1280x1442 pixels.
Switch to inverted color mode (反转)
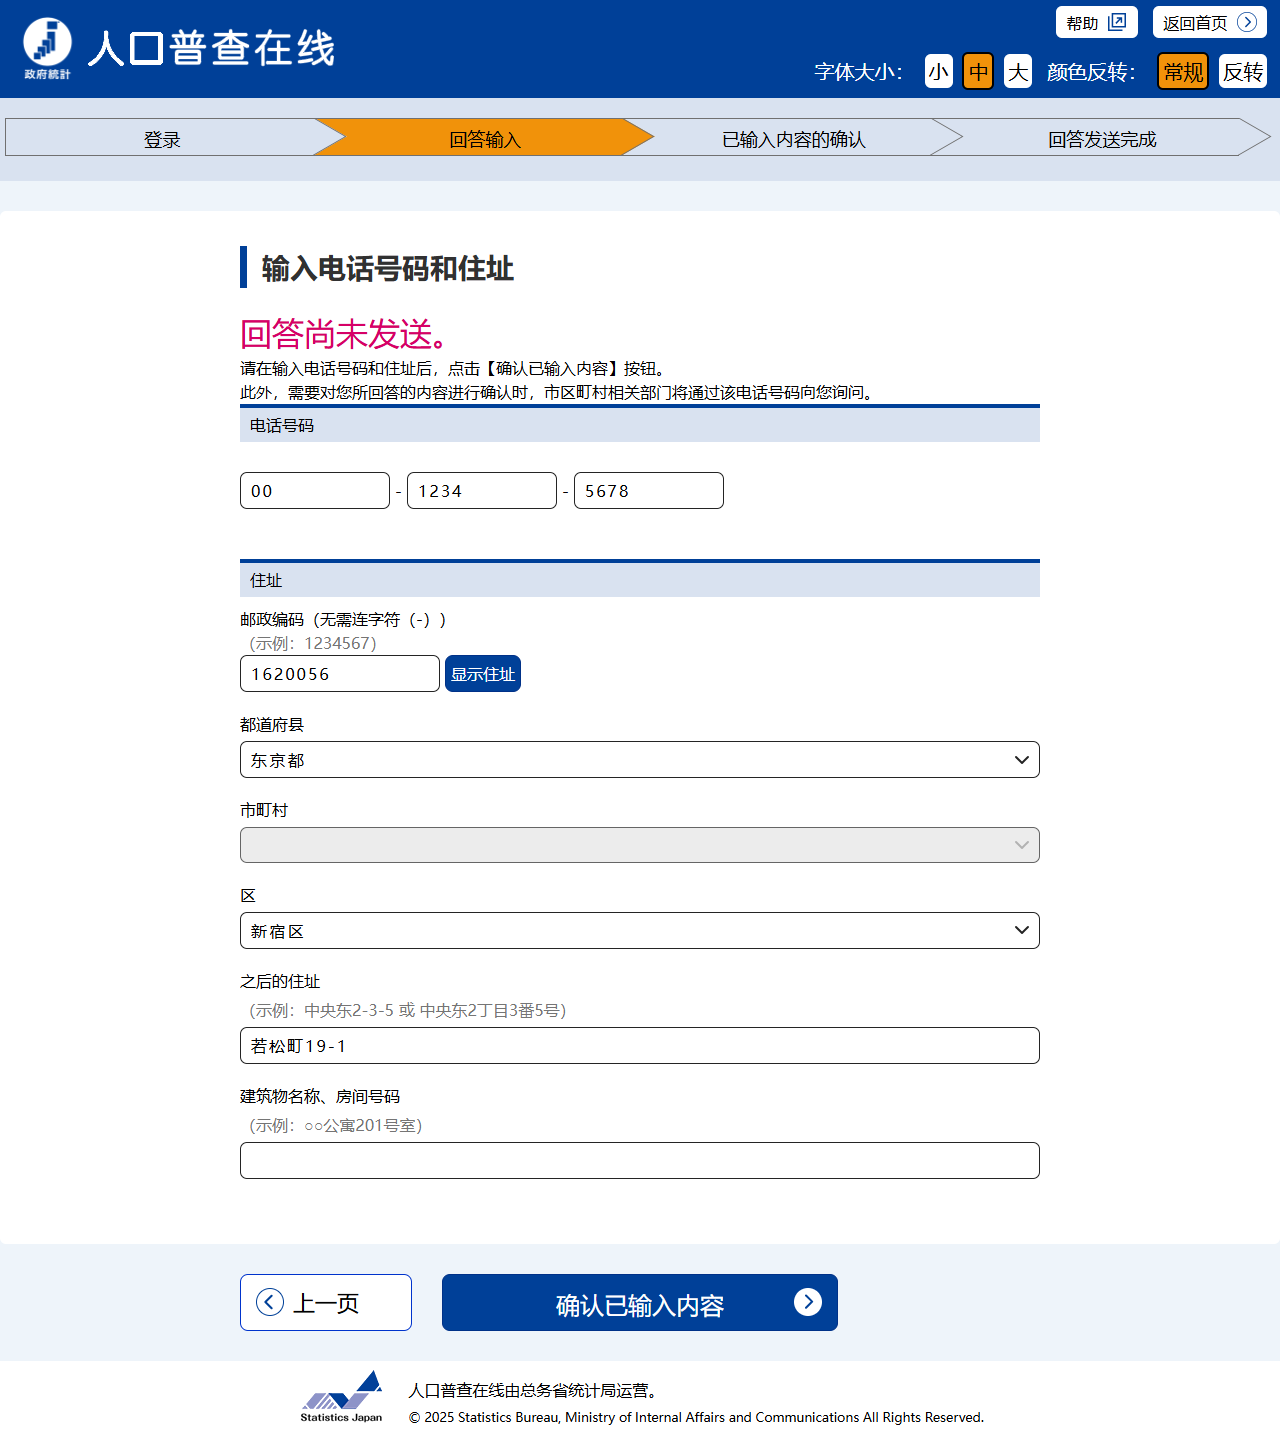[1242, 72]
